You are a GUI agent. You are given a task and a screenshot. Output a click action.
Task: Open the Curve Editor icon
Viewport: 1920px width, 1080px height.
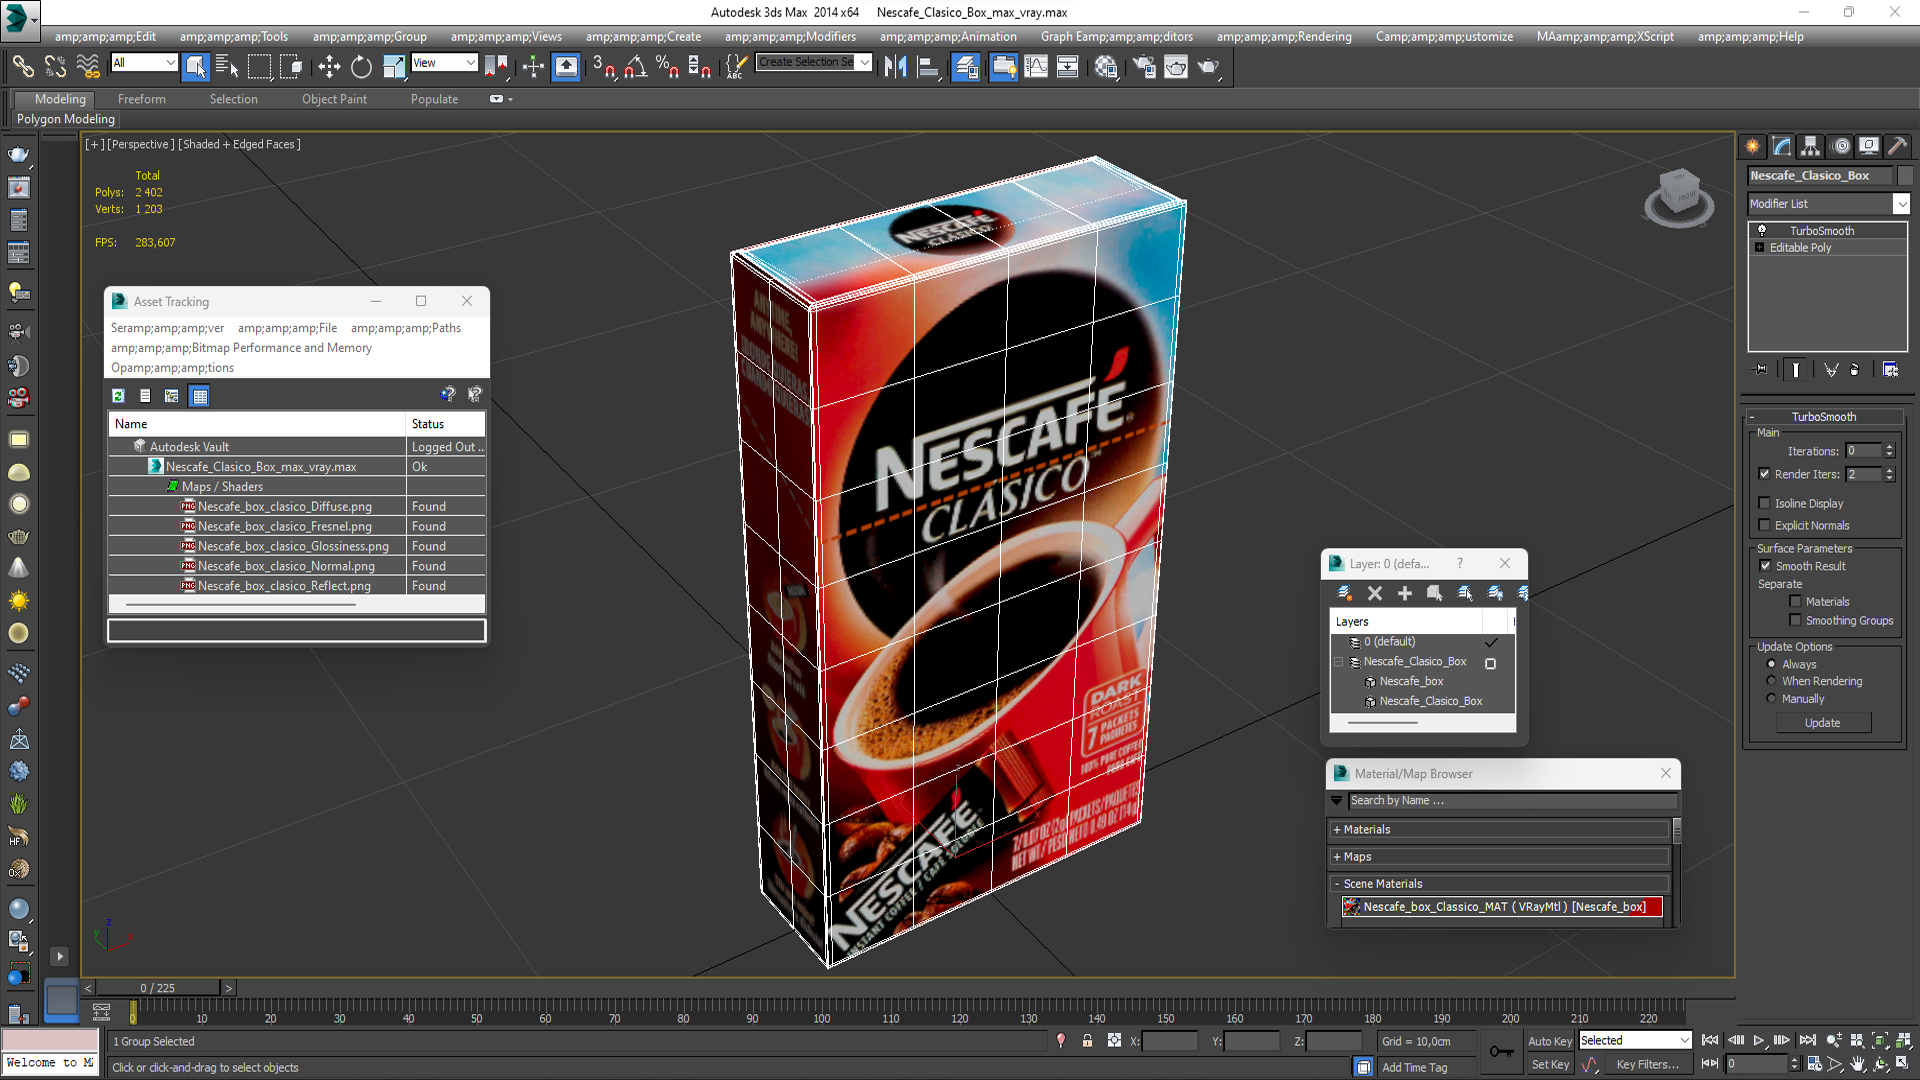[1036, 67]
